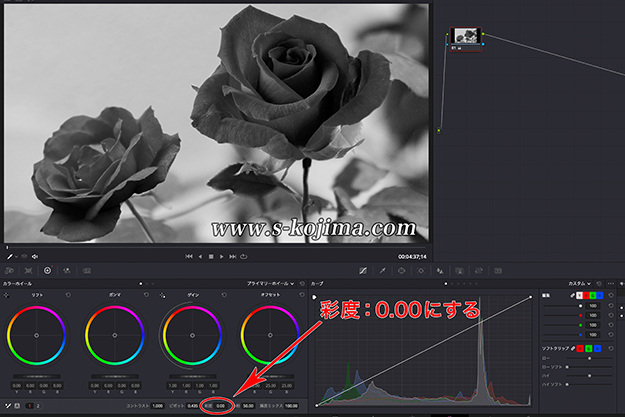Reset the Lift color wheel

pyautogui.click(x=68, y=295)
